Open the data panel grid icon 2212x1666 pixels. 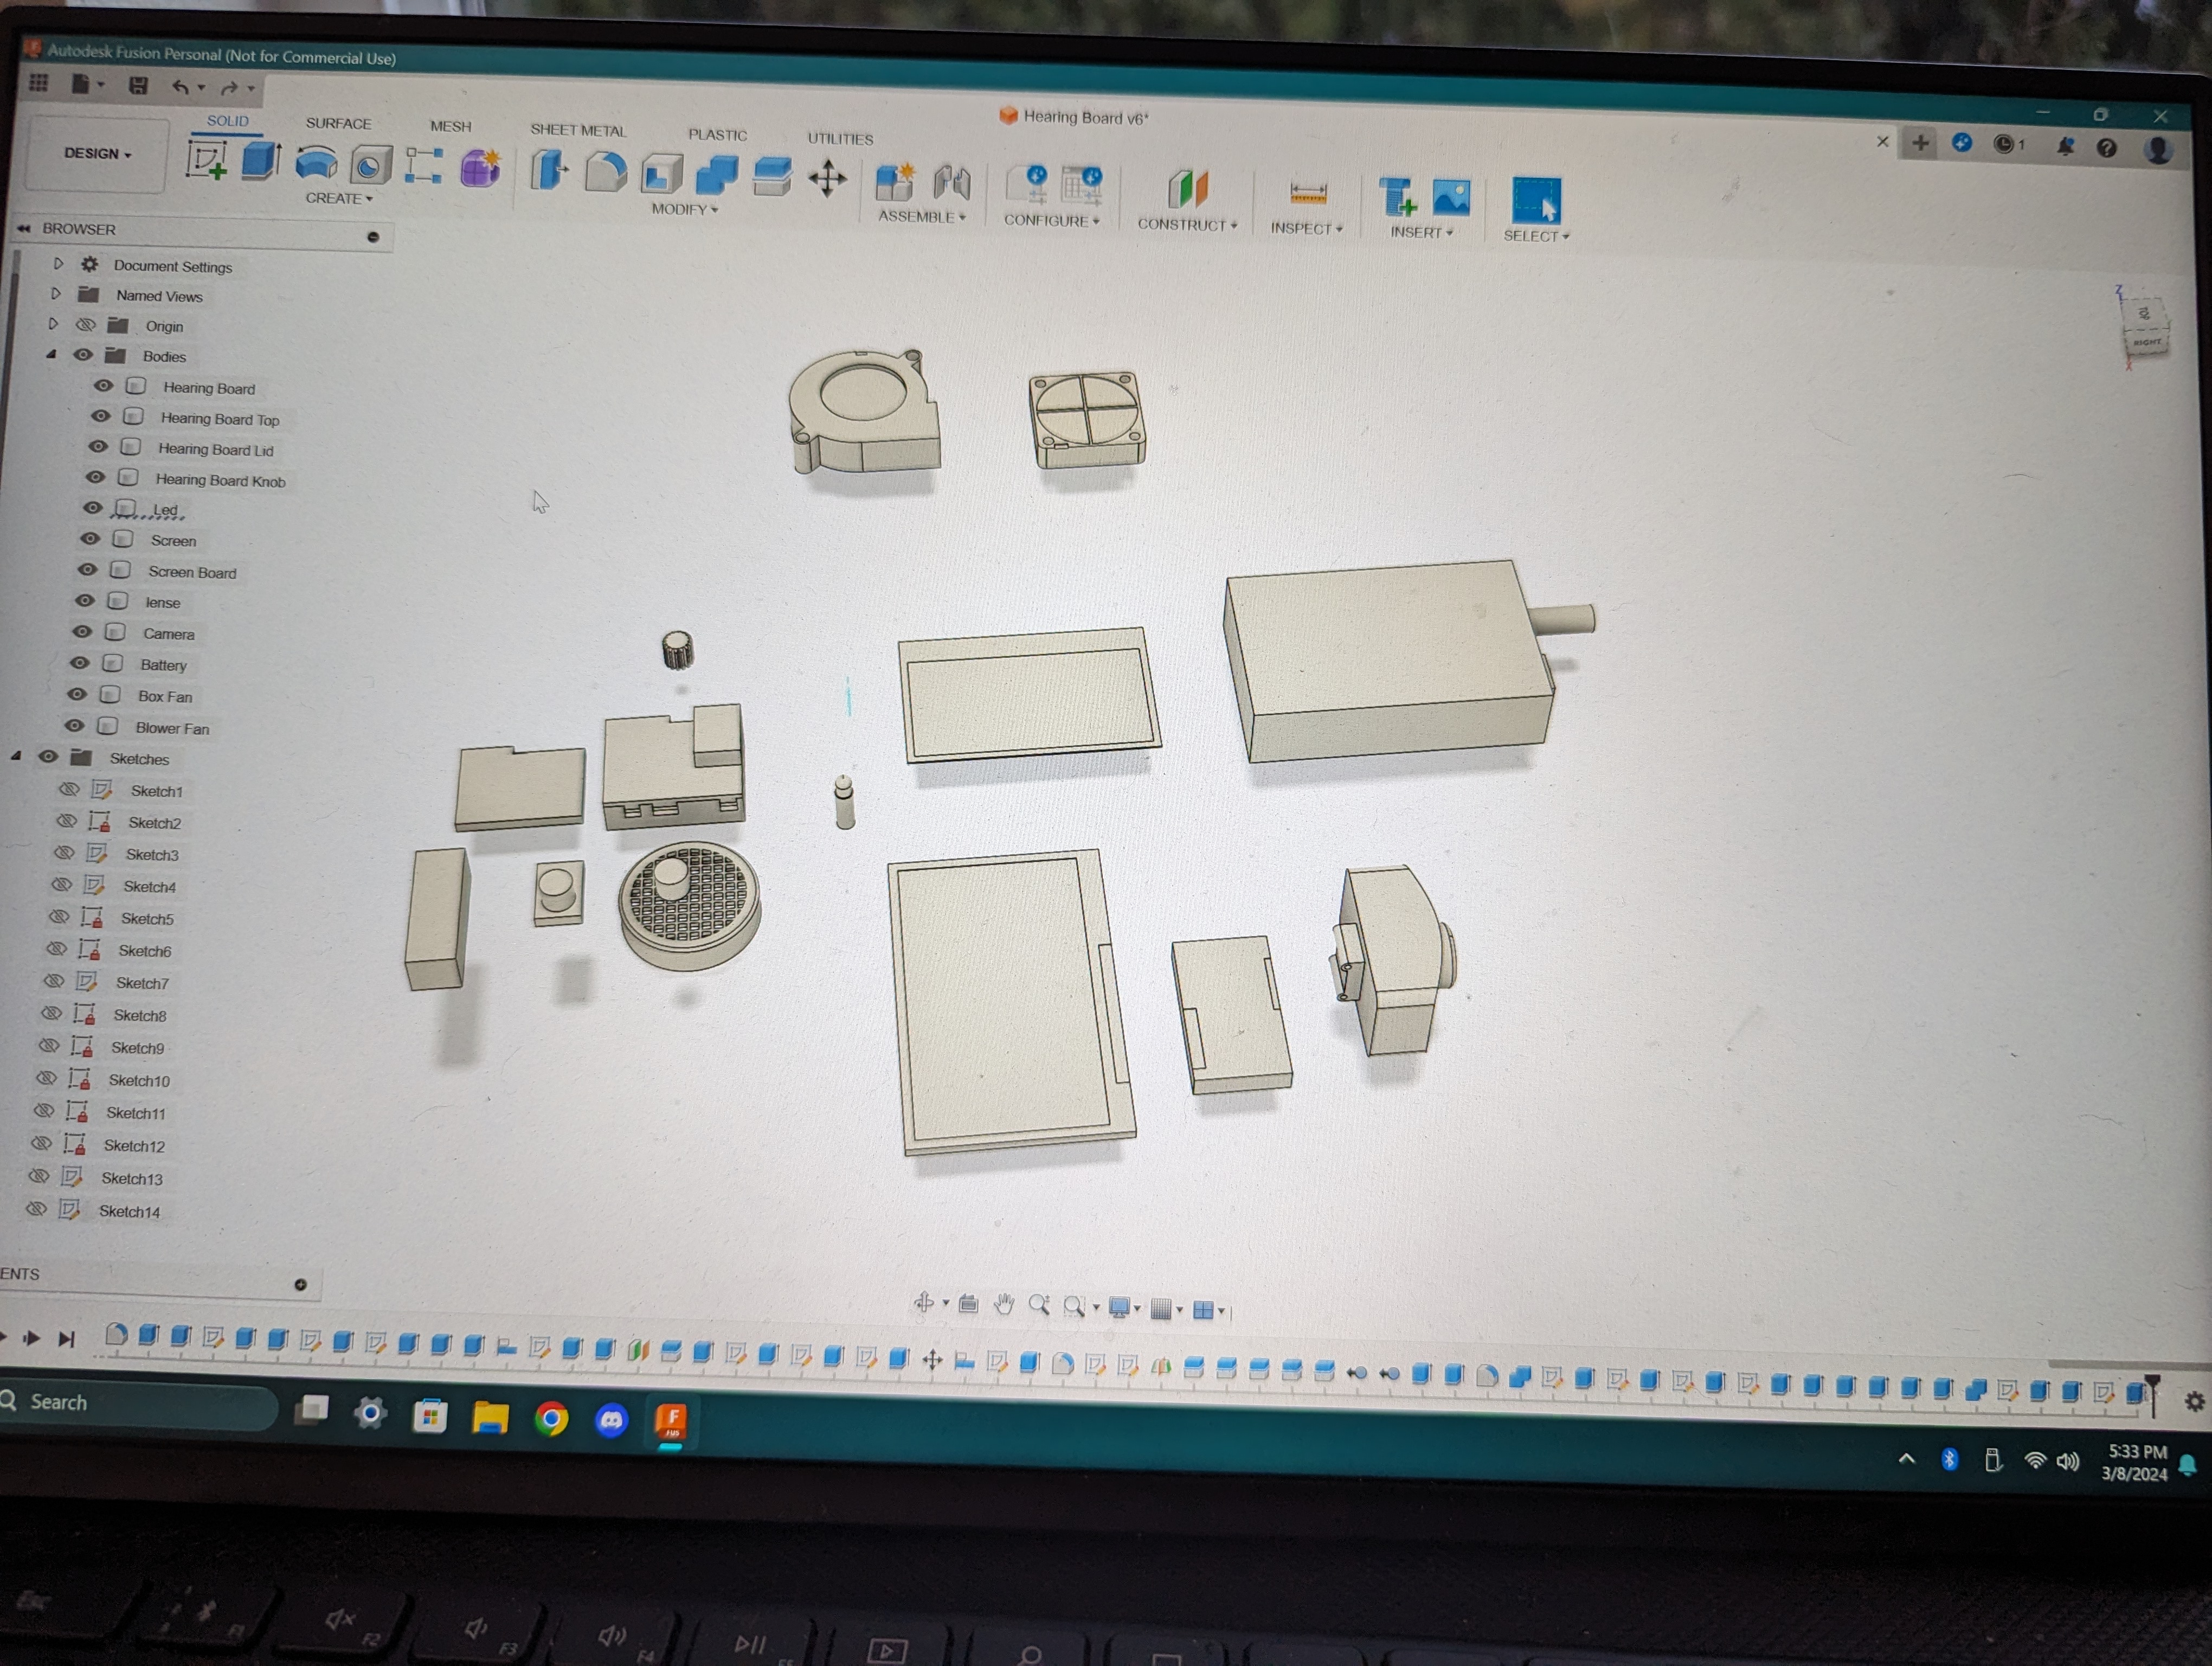pos(39,83)
